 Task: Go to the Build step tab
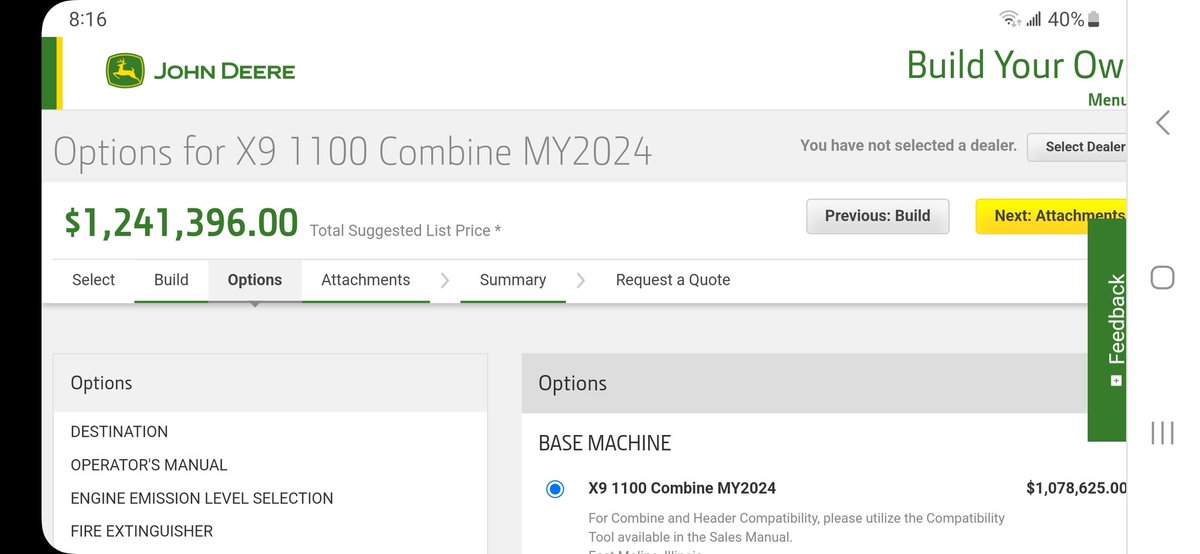coord(171,280)
